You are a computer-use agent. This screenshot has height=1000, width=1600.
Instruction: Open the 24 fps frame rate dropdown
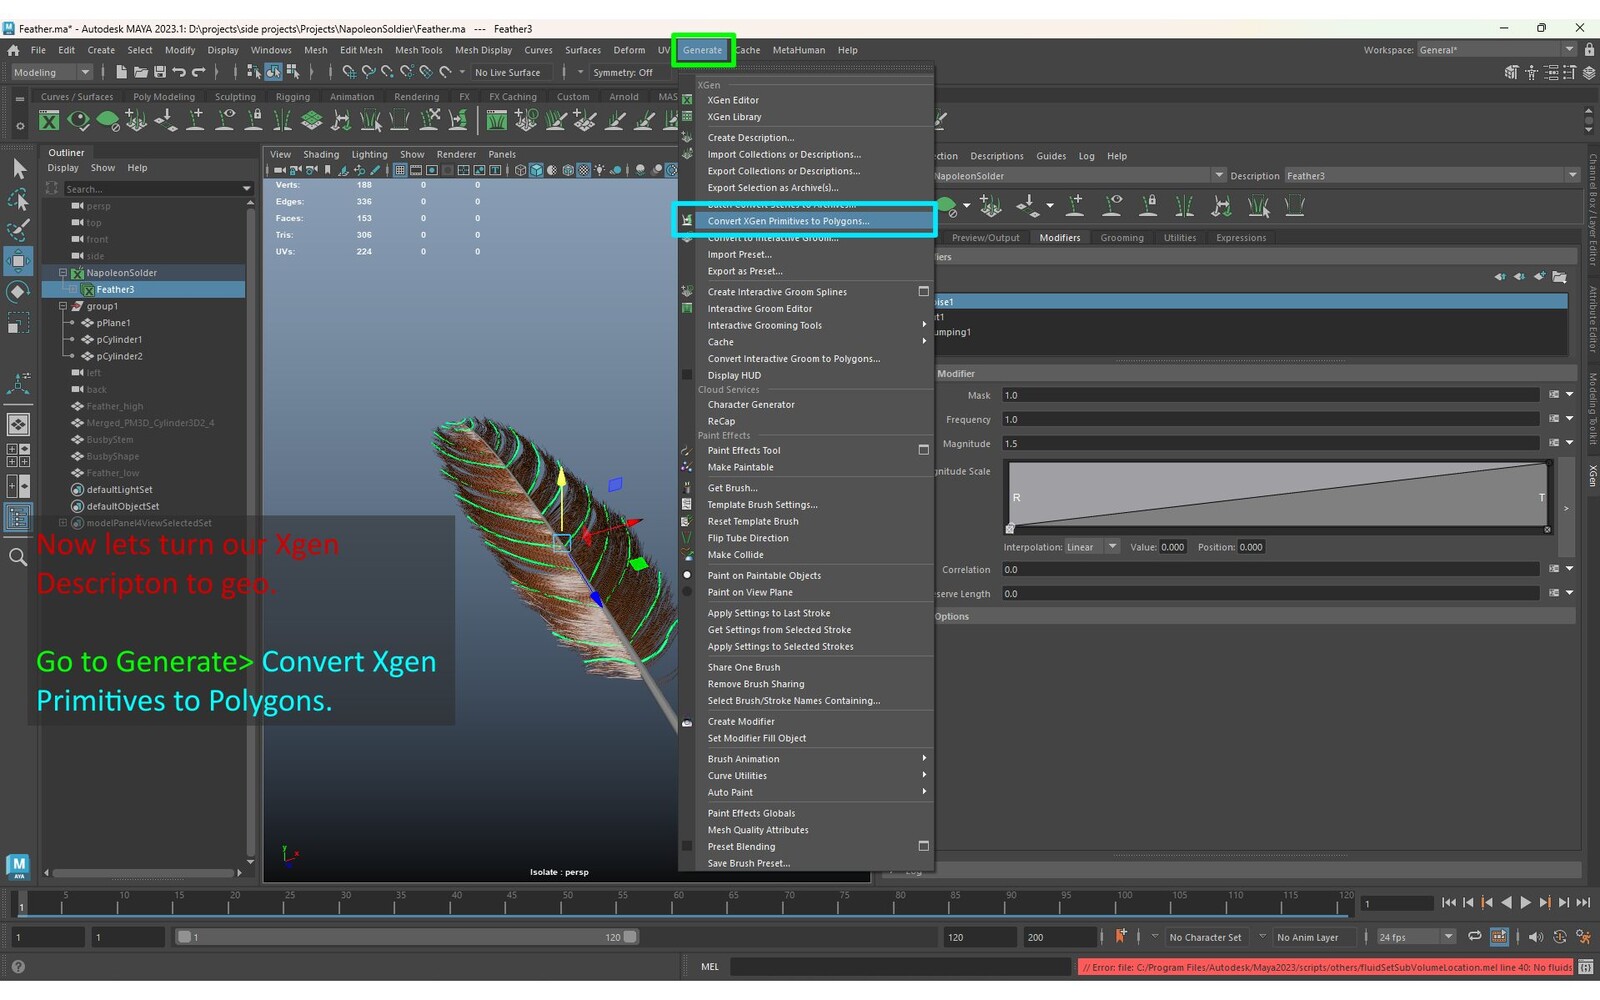click(x=1415, y=937)
